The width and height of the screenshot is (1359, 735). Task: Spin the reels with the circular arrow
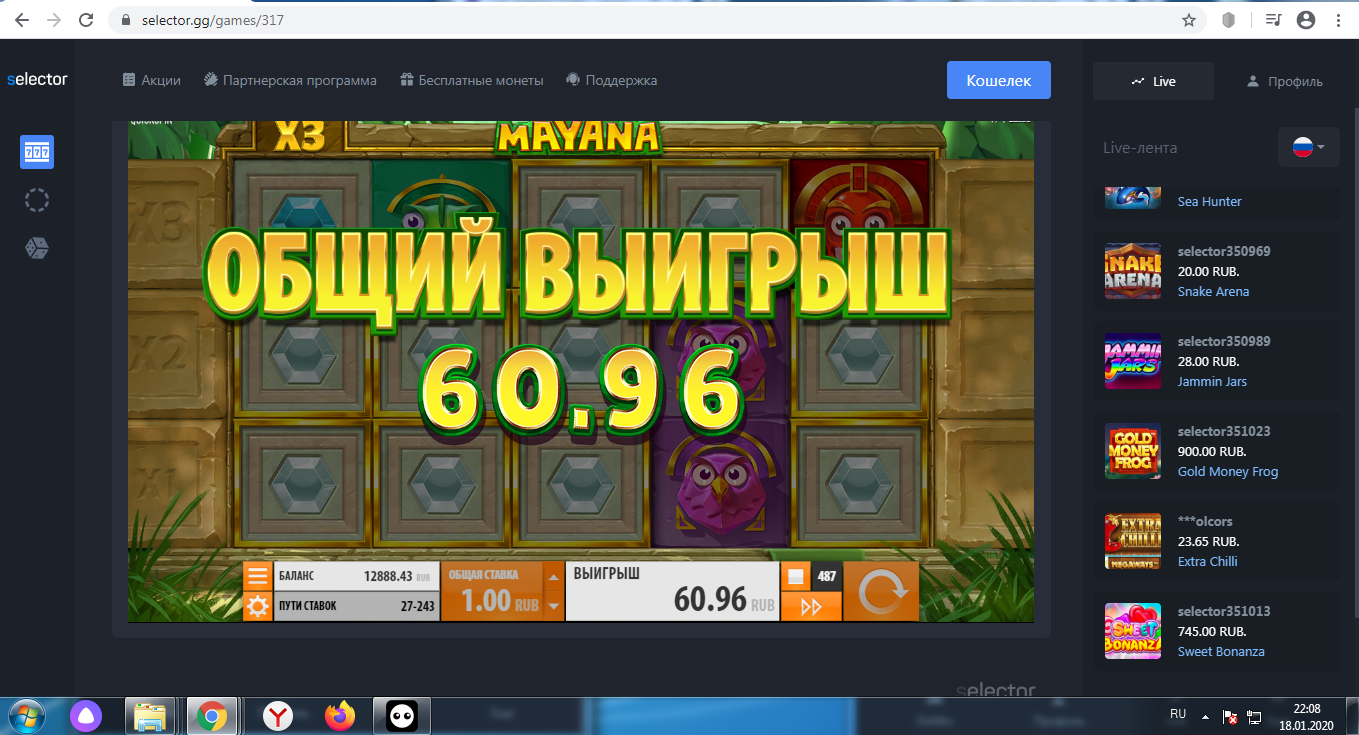pos(881,591)
